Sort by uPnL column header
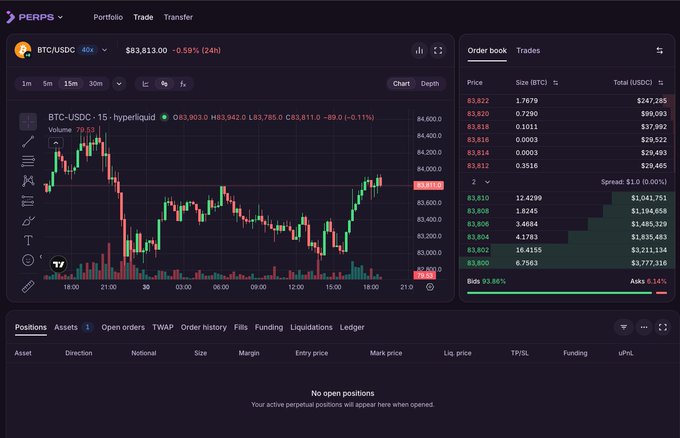 (626, 353)
